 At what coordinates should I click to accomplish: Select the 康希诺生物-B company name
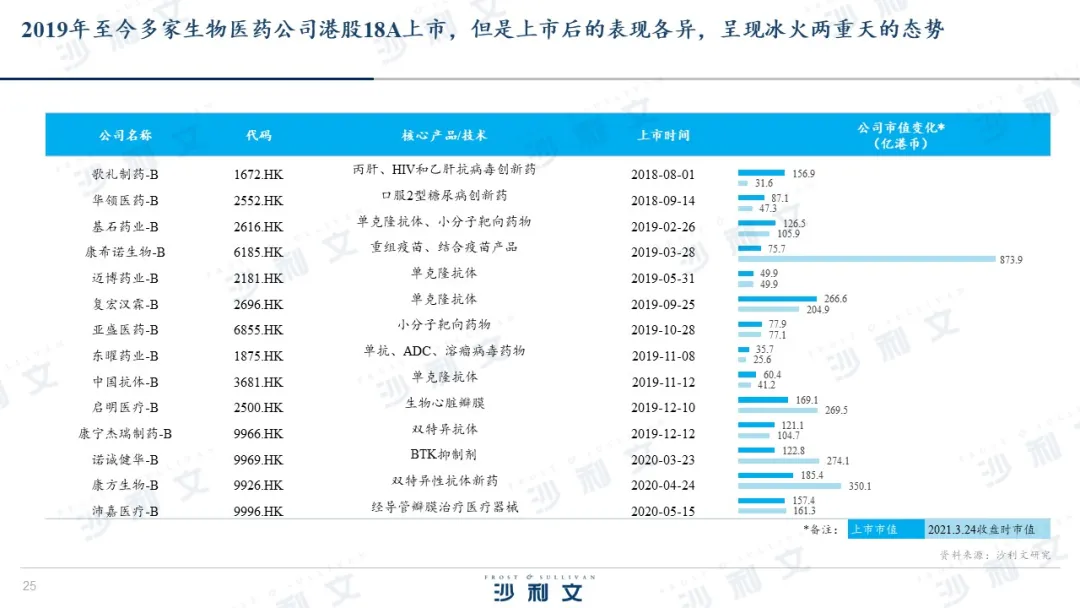(x=125, y=252)
